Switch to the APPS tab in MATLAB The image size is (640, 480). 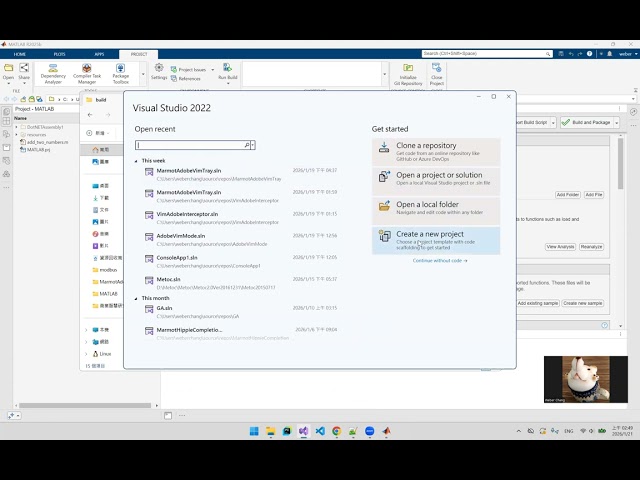(x=99, y=54)
